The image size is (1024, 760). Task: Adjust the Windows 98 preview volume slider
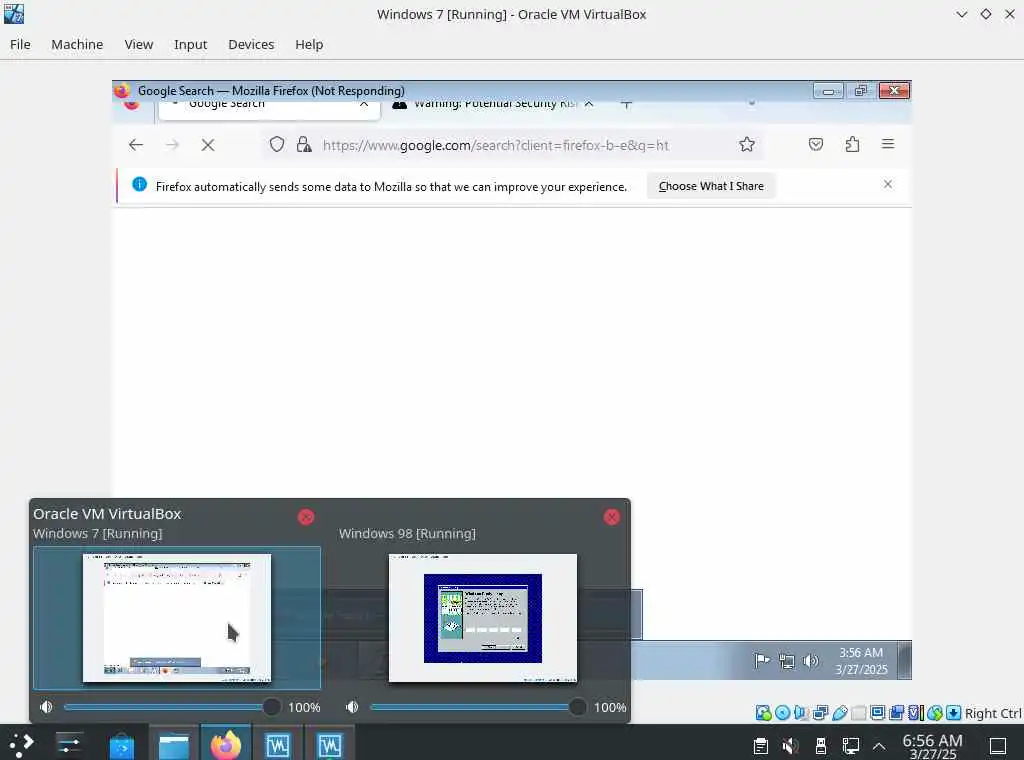tap(478, 707)
